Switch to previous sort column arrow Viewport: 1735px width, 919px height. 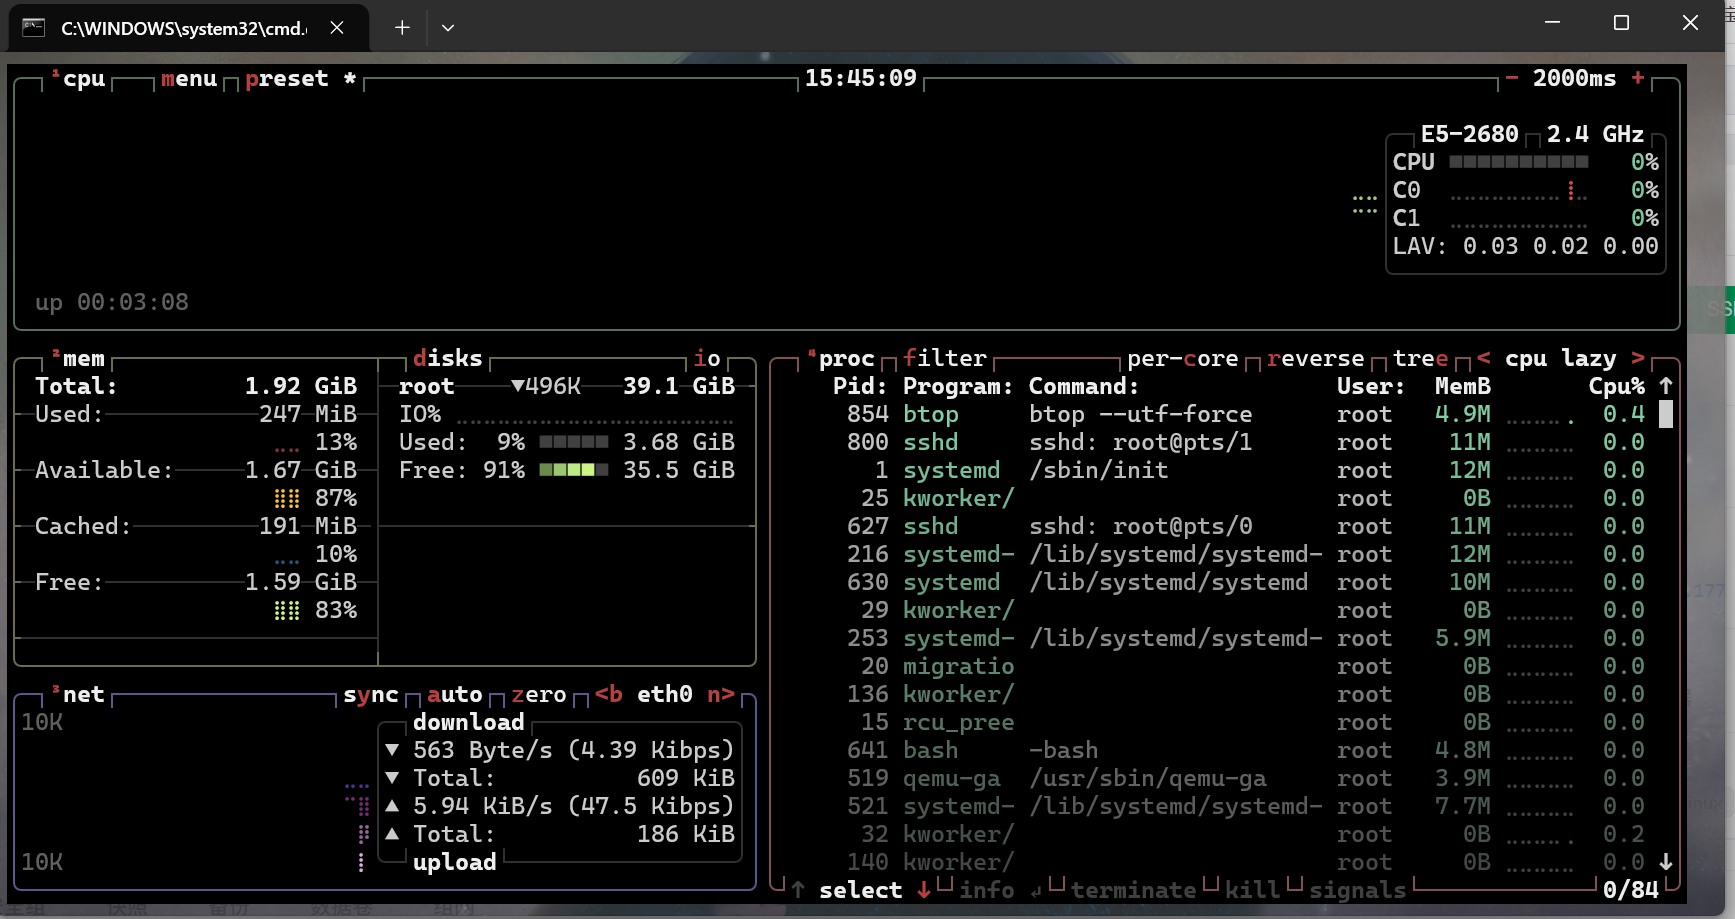click(1484, 358)
